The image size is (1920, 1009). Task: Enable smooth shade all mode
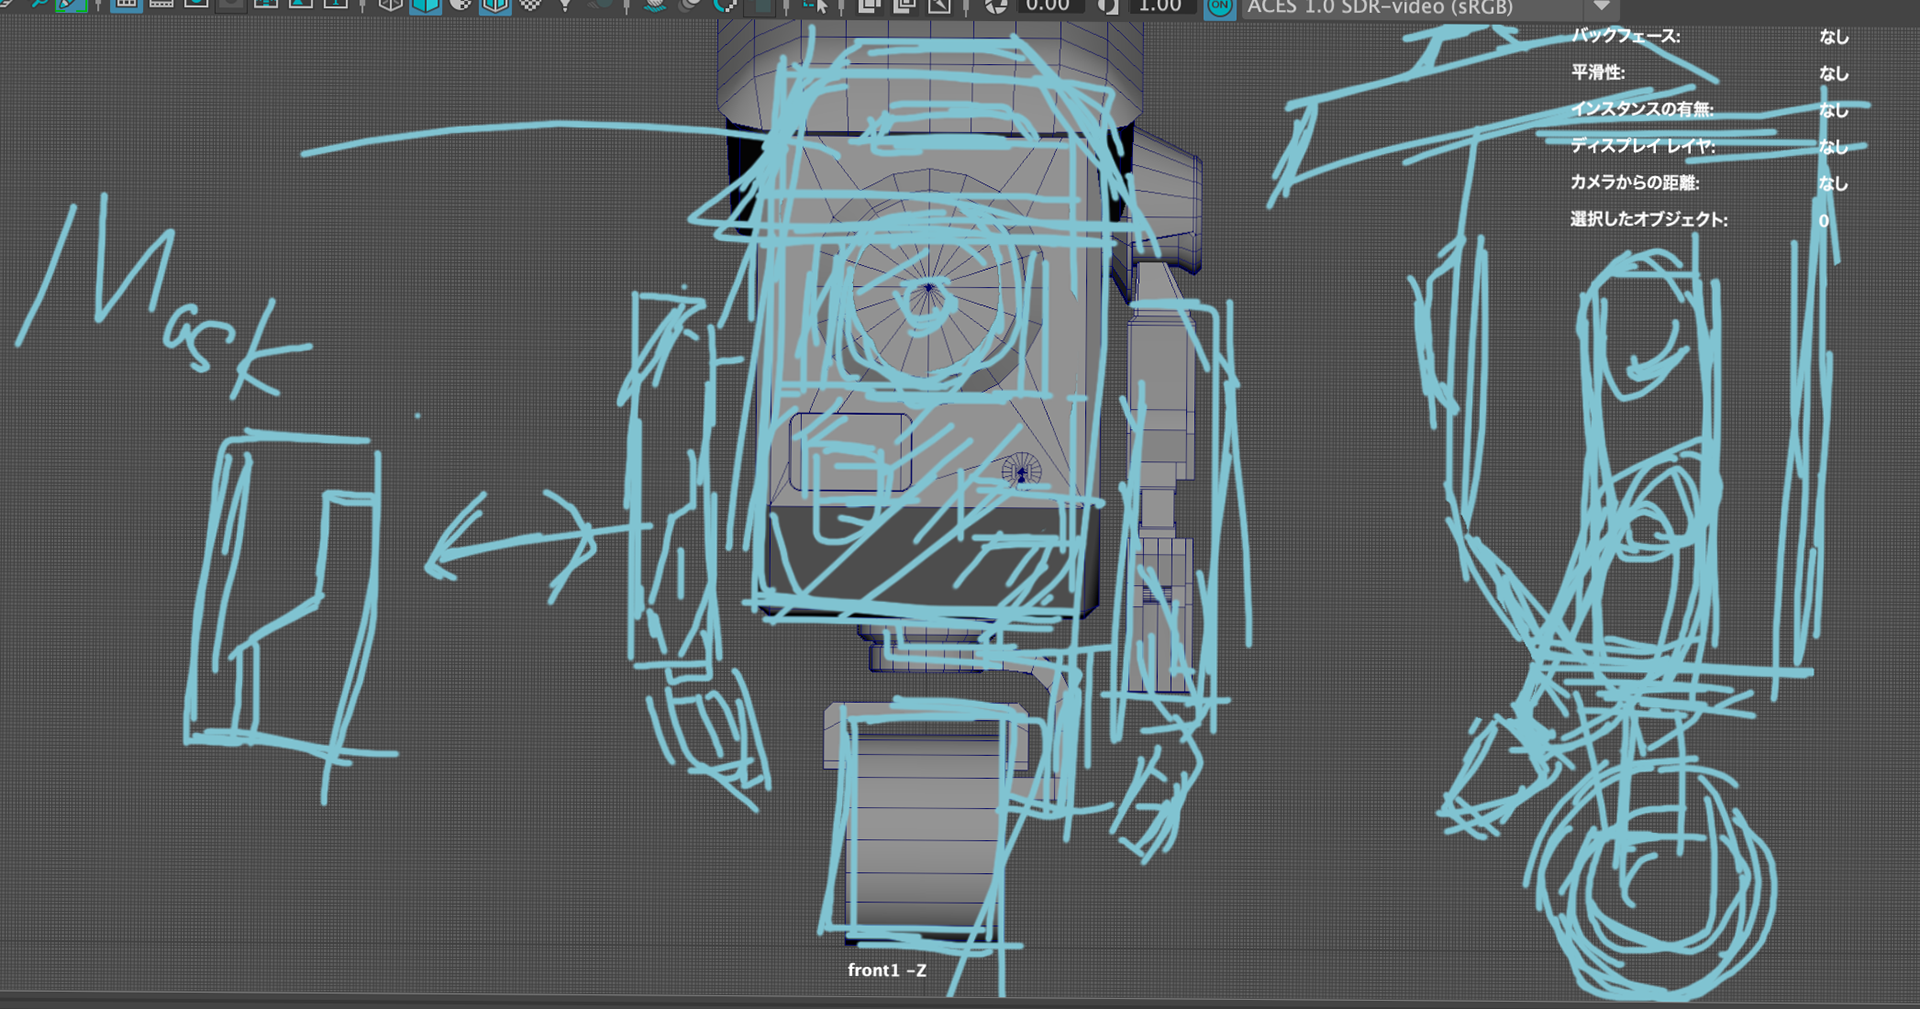click(x=426, y=5)
